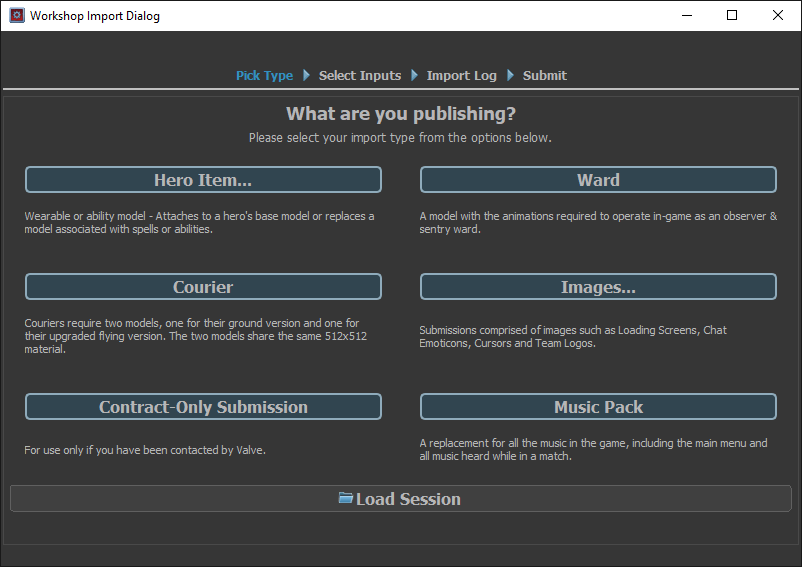Image resolution: width=802 pixels, height=567 pixels.
Task: Click the arrow just before Submit step
Action: (x=510, y=75)
